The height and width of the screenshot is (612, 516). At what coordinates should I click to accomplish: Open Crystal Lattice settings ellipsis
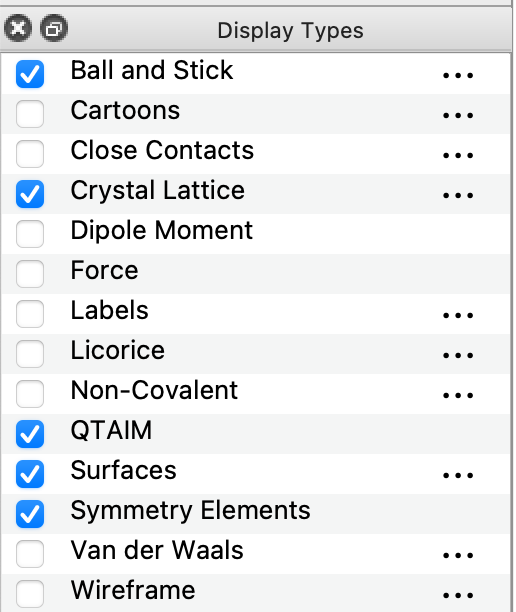point(458,195)
